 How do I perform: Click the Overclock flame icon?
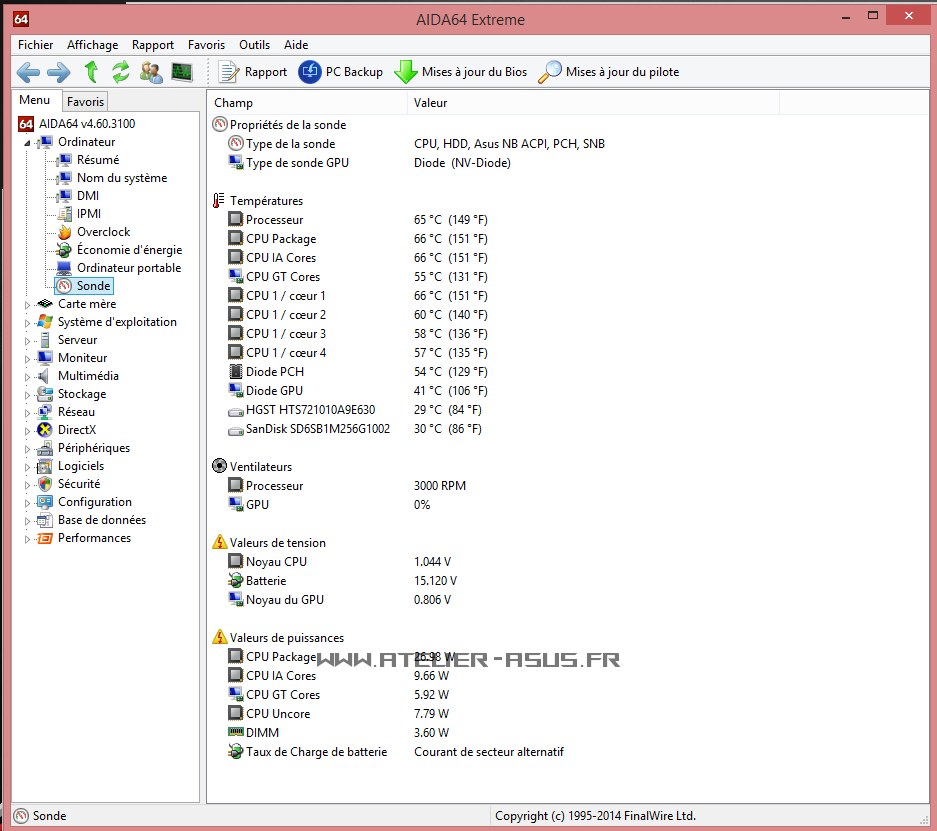[x=65, y=232]
